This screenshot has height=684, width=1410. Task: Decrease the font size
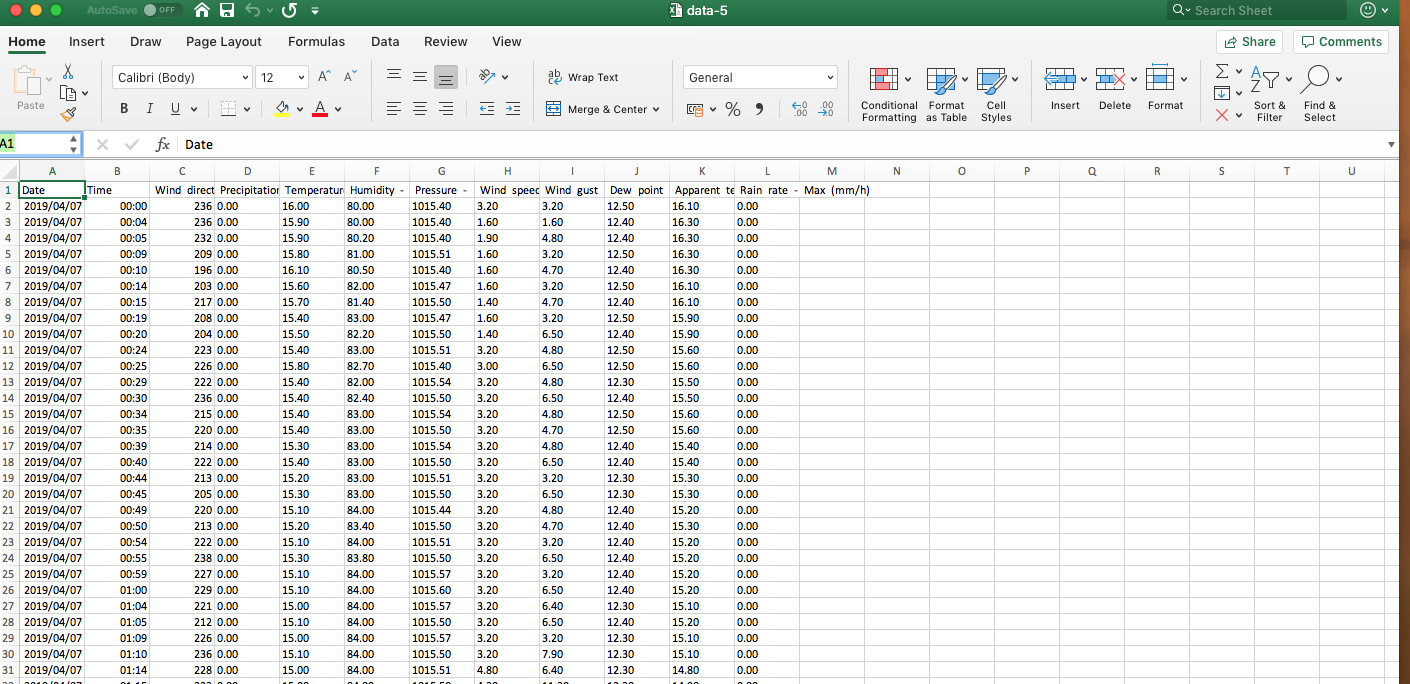(350, 77)
